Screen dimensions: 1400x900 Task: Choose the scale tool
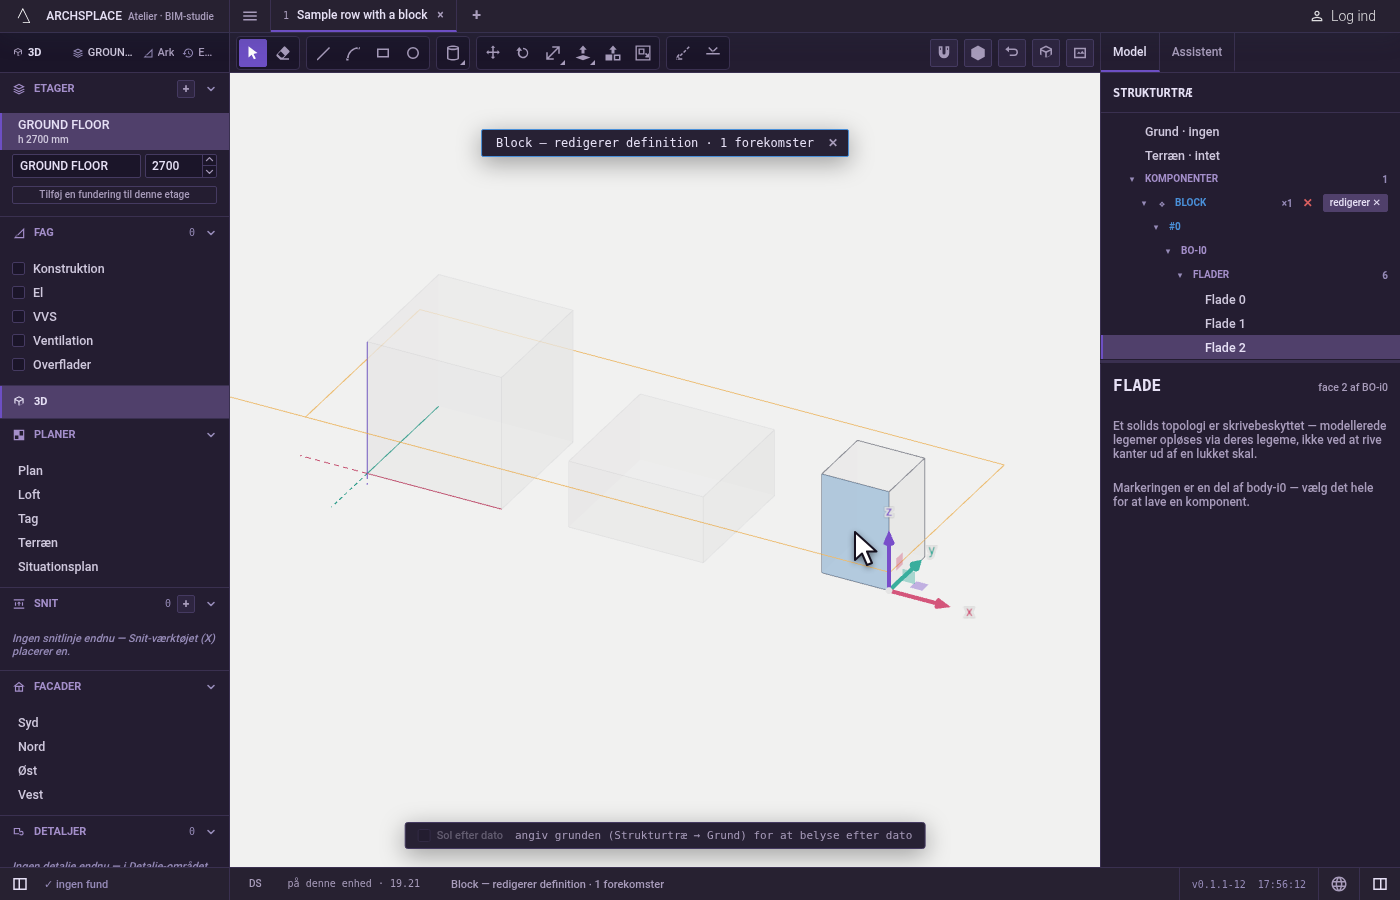pyautogui.click(x=553, y=53)
